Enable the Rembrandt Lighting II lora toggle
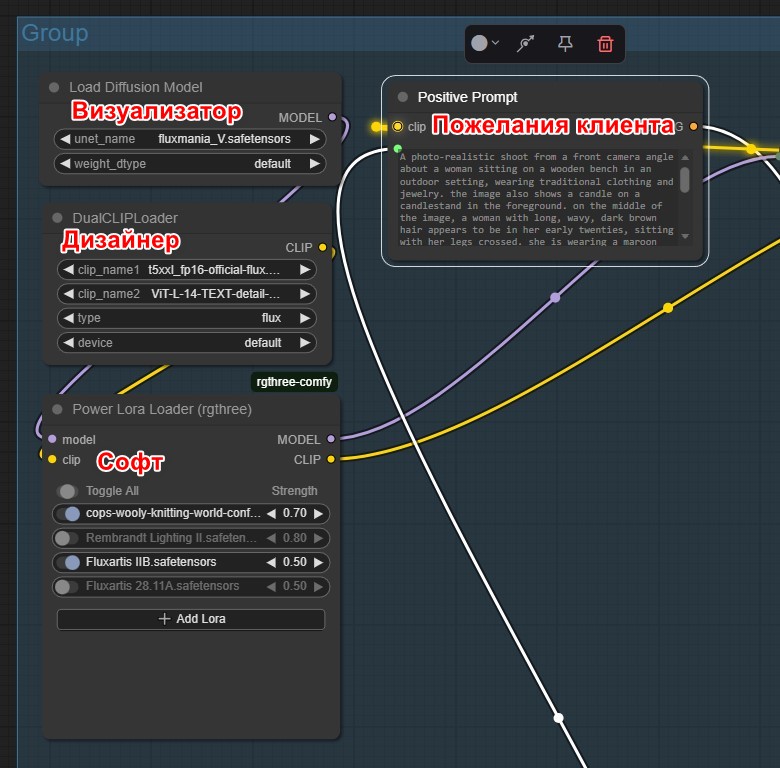 coord(67,538)
